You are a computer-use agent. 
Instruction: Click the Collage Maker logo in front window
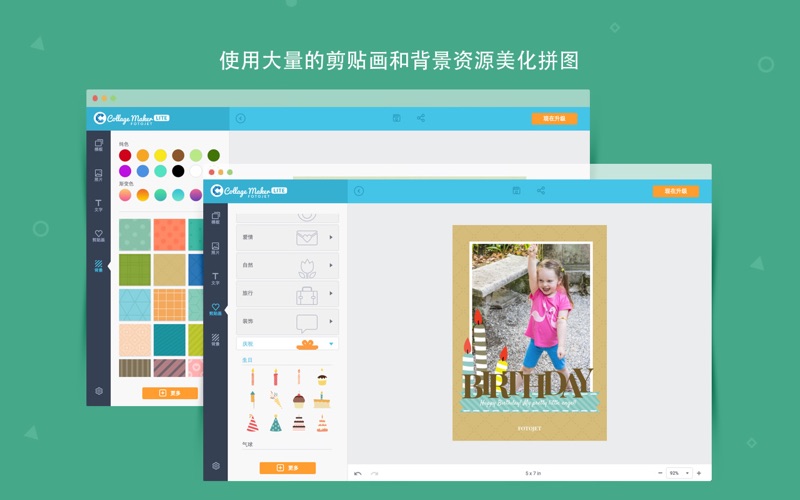pos(249,191)
